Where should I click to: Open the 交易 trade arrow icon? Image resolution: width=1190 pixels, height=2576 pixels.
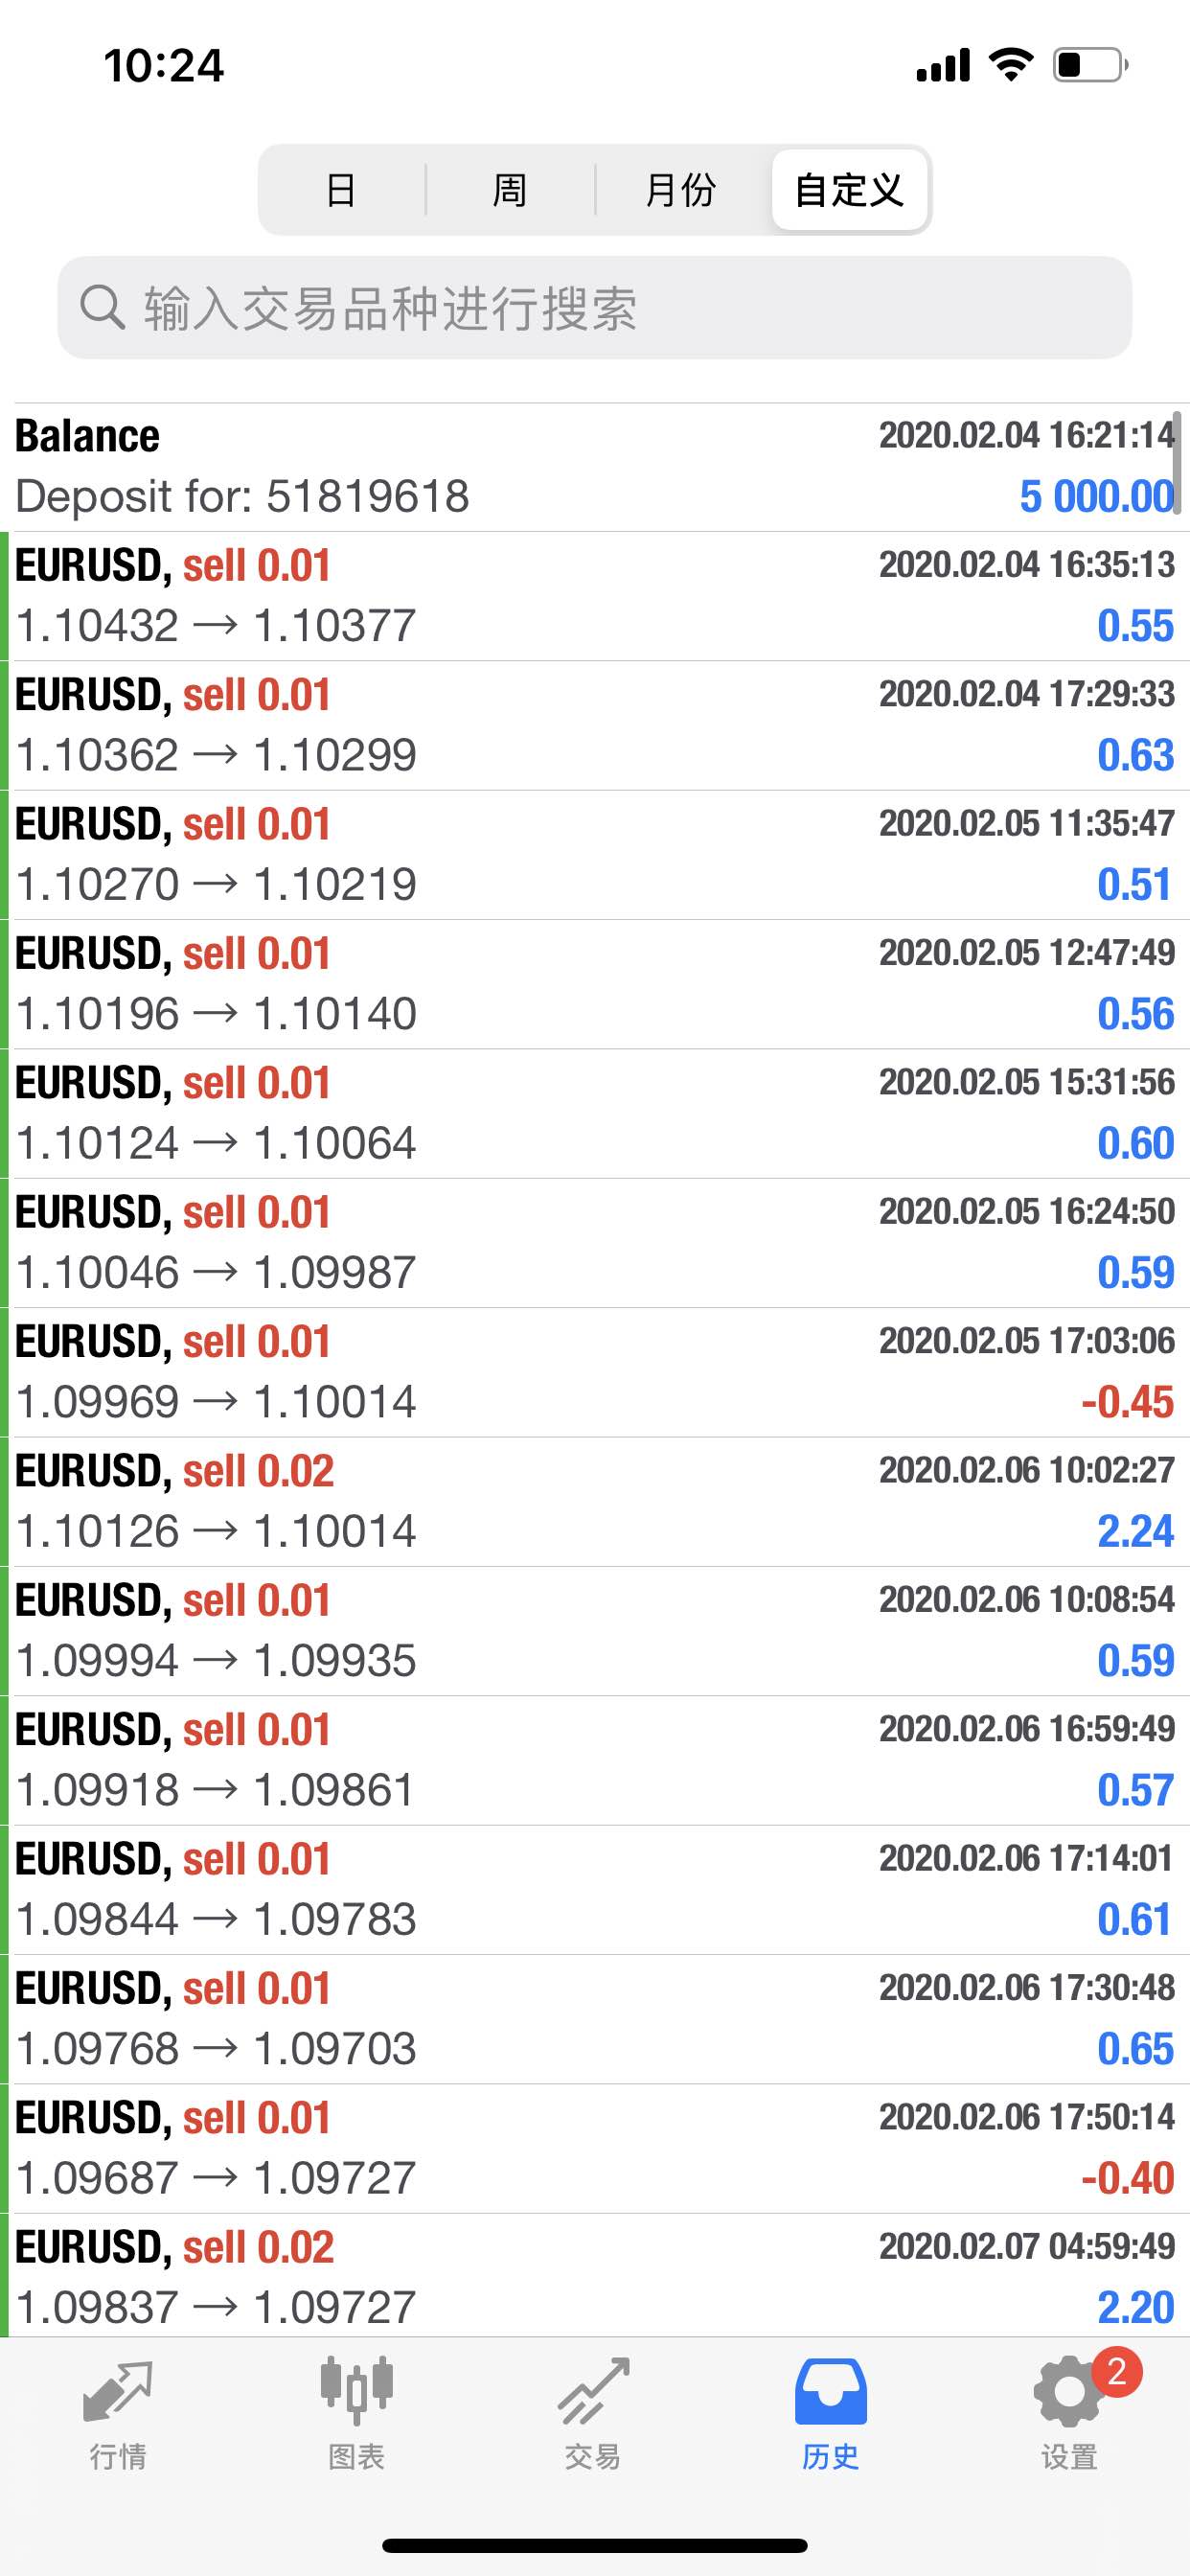(x=594, y=2392)
